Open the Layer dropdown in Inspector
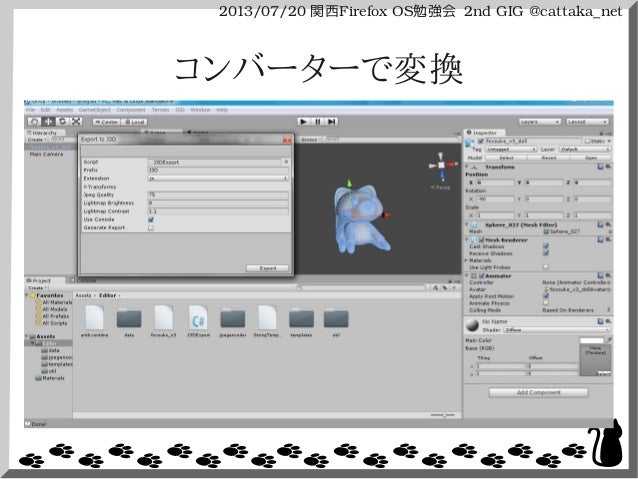The height and width of the screenshot is (479, 638). 584,149
